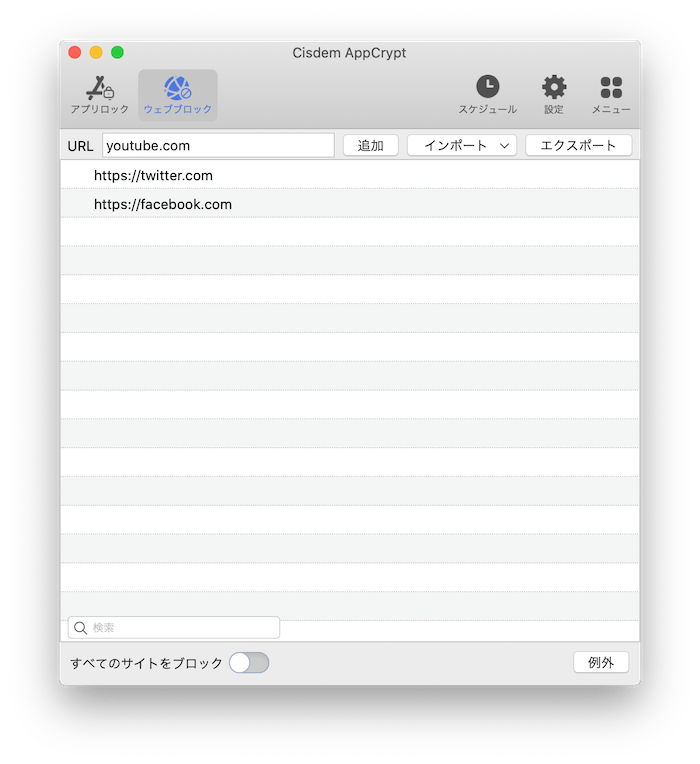Screen dimensions: 700x764
Task: Expand the インポート dropdown
Action: tap(462, 146)
